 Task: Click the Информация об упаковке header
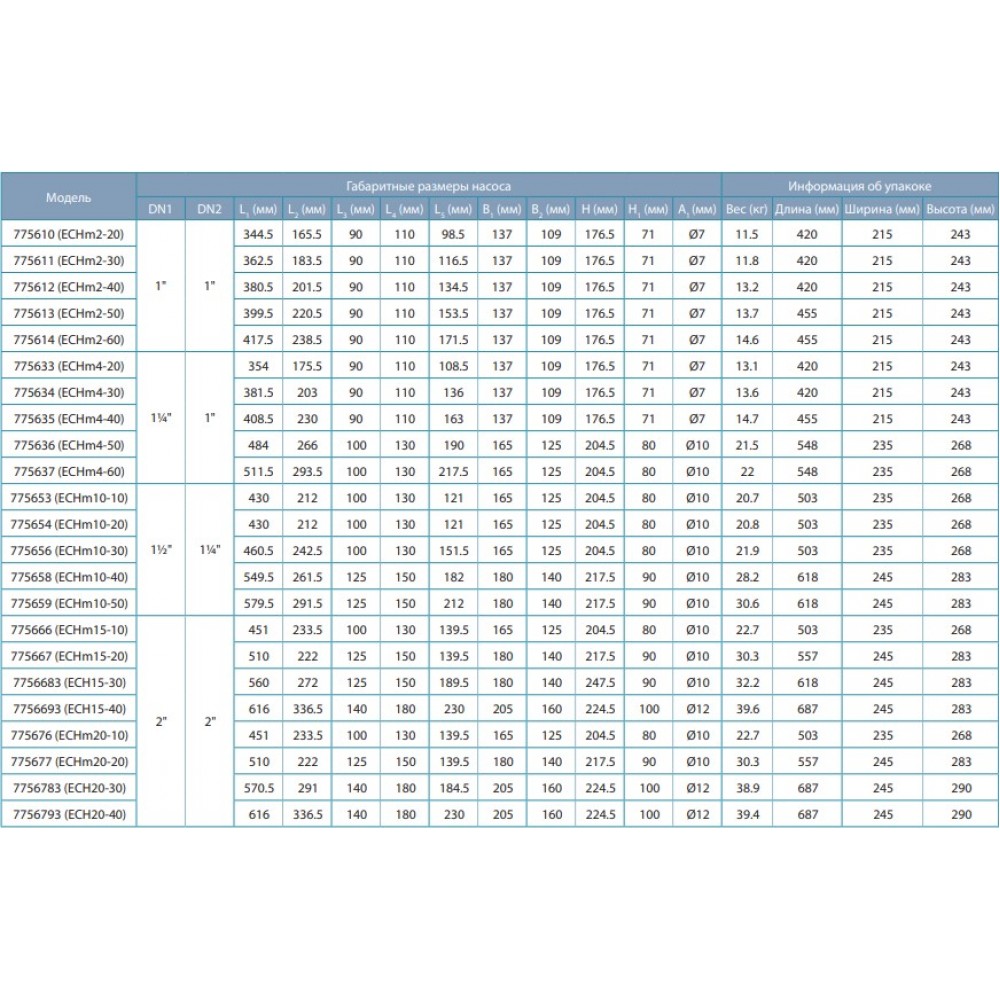tap(860, 186)
